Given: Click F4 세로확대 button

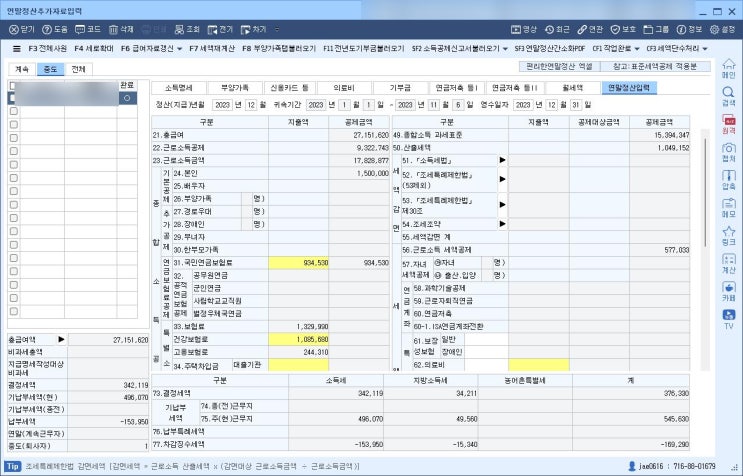Looking at the screenshot, I should [94, 48].
